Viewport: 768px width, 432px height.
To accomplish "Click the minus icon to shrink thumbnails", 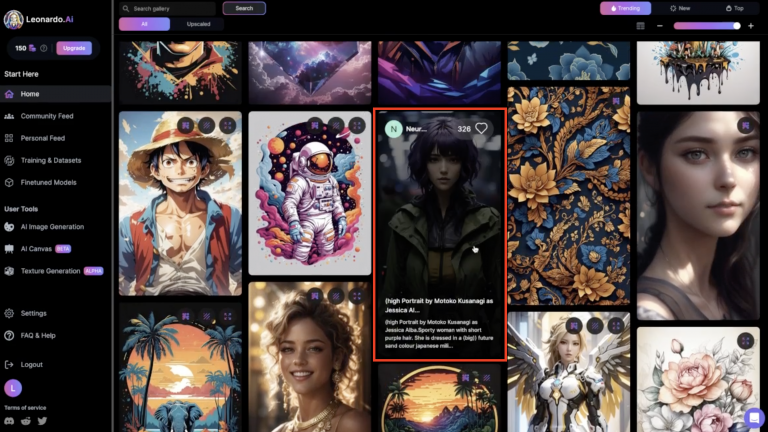I will click(660, 25).
